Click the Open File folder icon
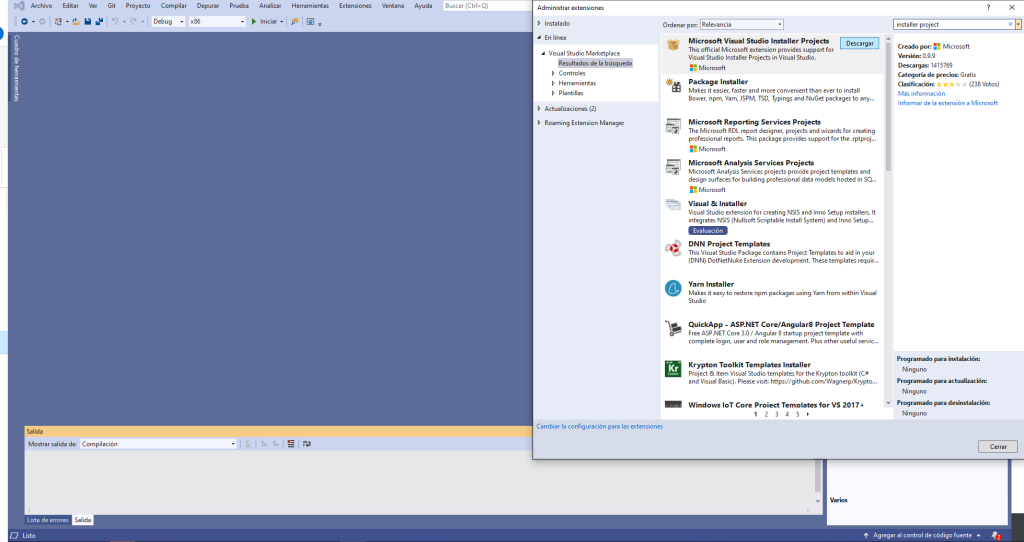Viewport: 1024px width, 542px height. pos(76,22)
